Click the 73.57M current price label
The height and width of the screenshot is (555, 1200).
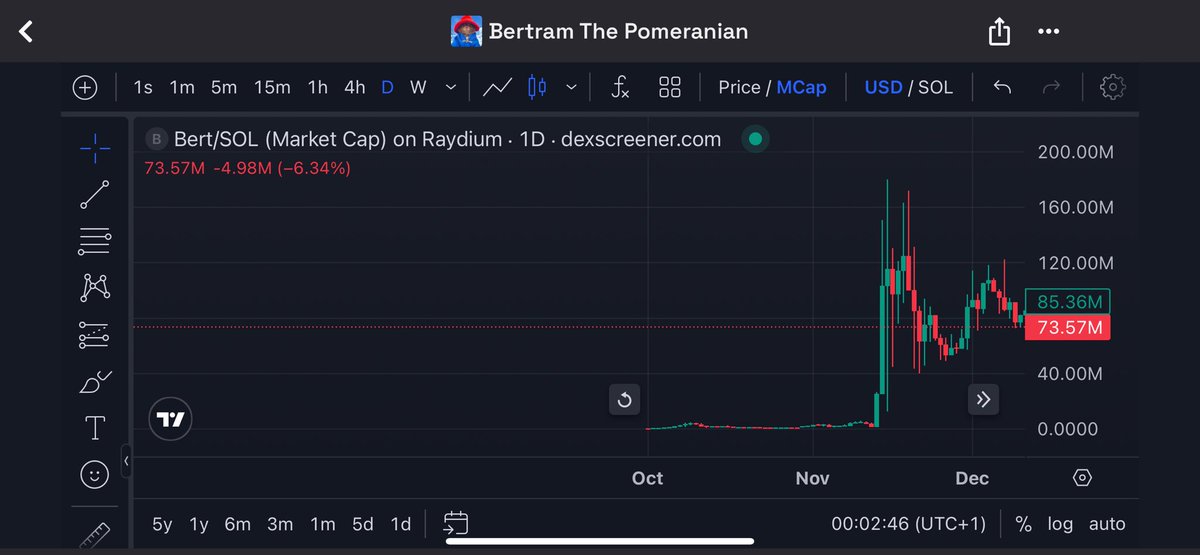click(x=1068, y=327)
